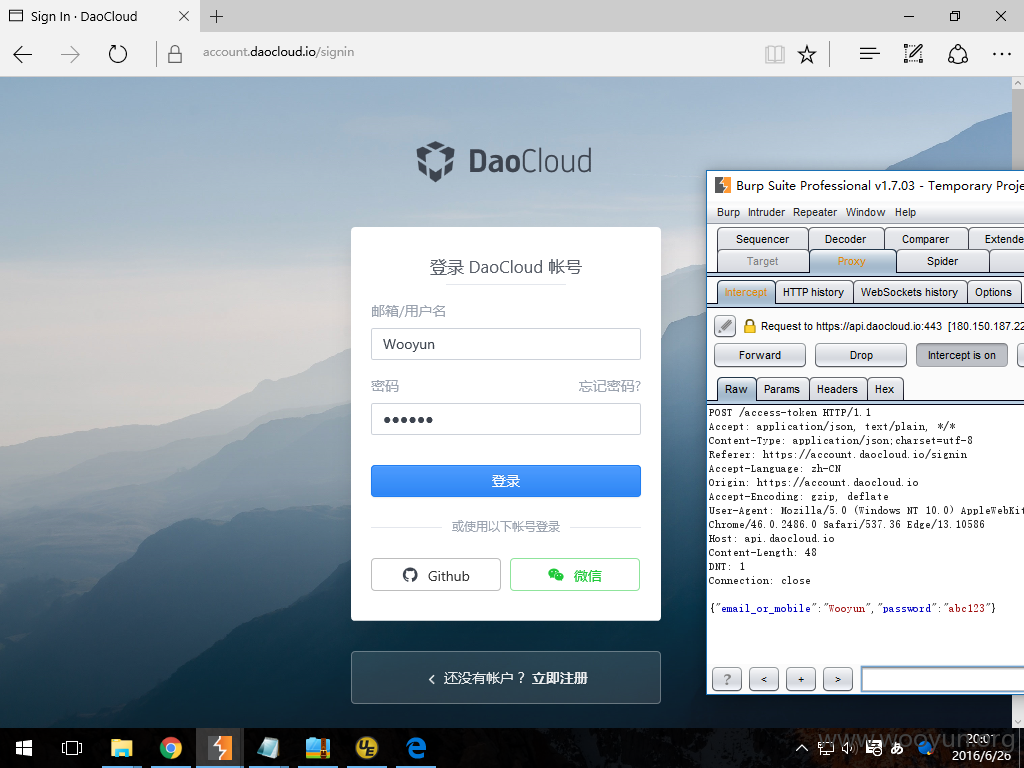Open the Intruder menu
1024x768 pixels.
pos(767,212)
